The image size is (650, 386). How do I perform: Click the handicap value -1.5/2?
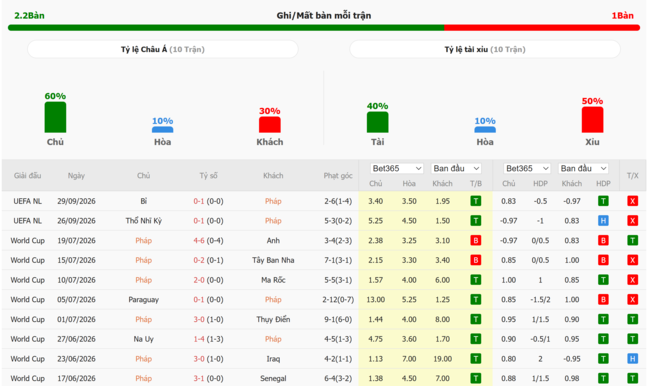(x=540, y=299)
